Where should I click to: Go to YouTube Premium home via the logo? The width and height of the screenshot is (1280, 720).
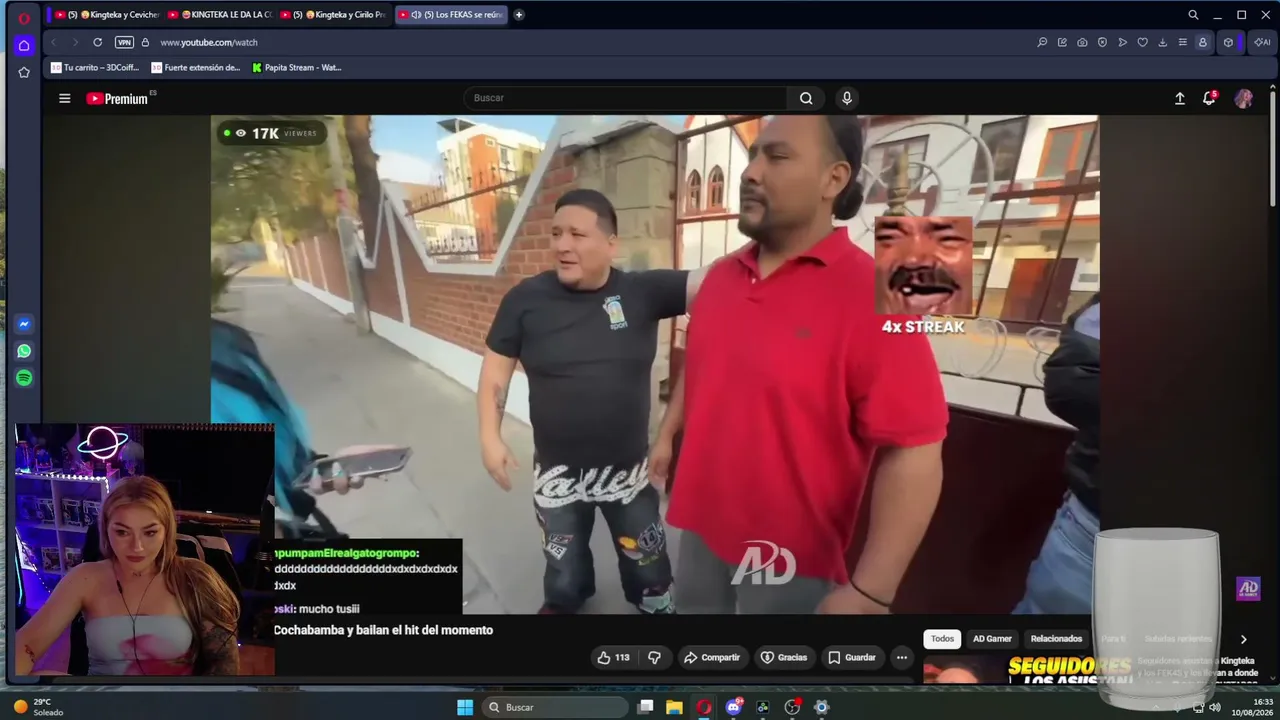[119, 98]
